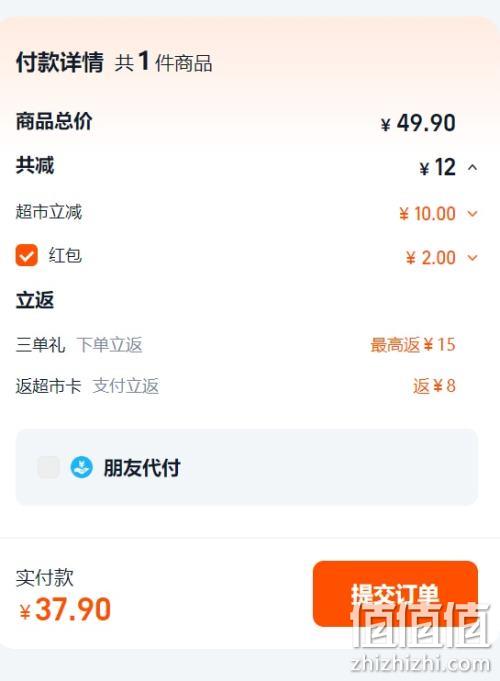Image resolution: width=500 pixels, height=681 pixels.
Task: Click the 付款详情 header title
Action: [60, 62]
